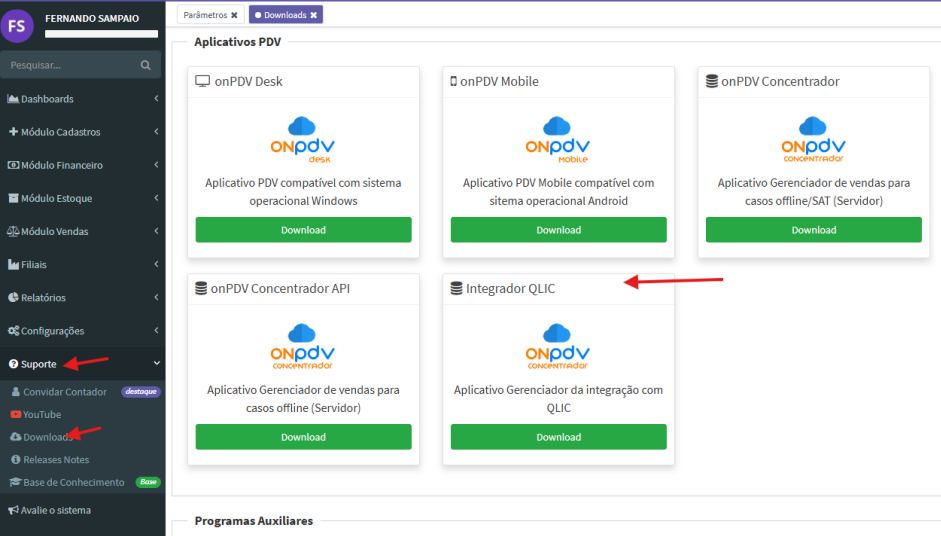The width and height of the screenshot is (941, 536).
Task: Expand the Módulo Cadastros chevron
Action: (156, 131)
